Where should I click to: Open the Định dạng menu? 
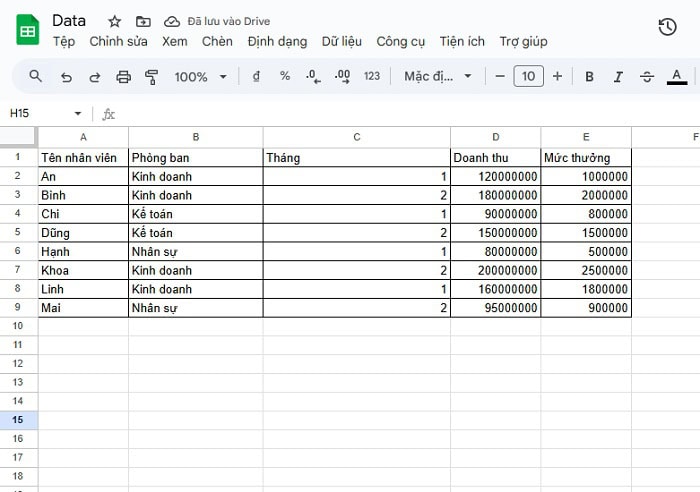pyautogui.click(x=277, y=41)
